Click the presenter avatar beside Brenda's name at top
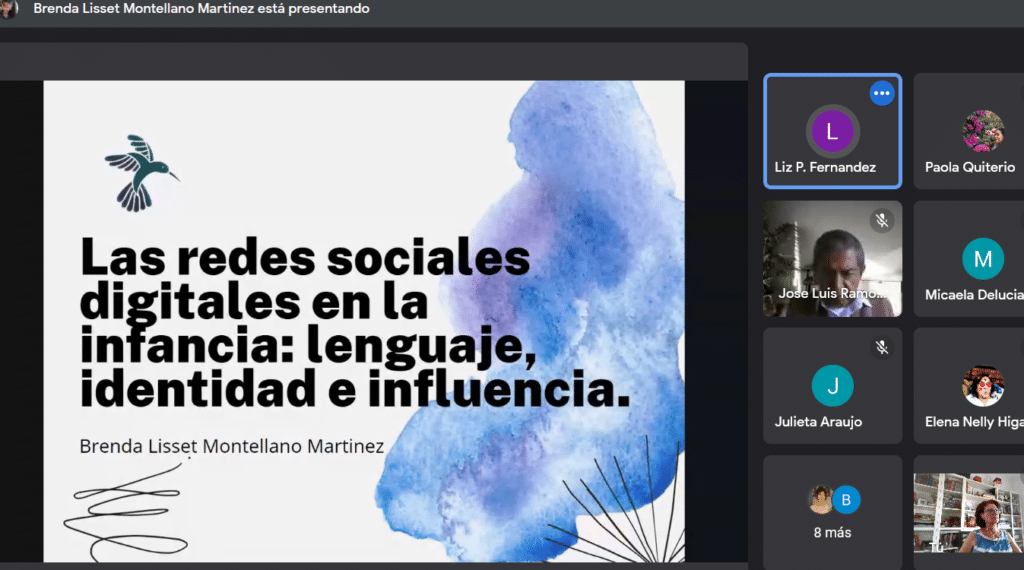This screenshot has height=570, width=1024. [8, 9]
